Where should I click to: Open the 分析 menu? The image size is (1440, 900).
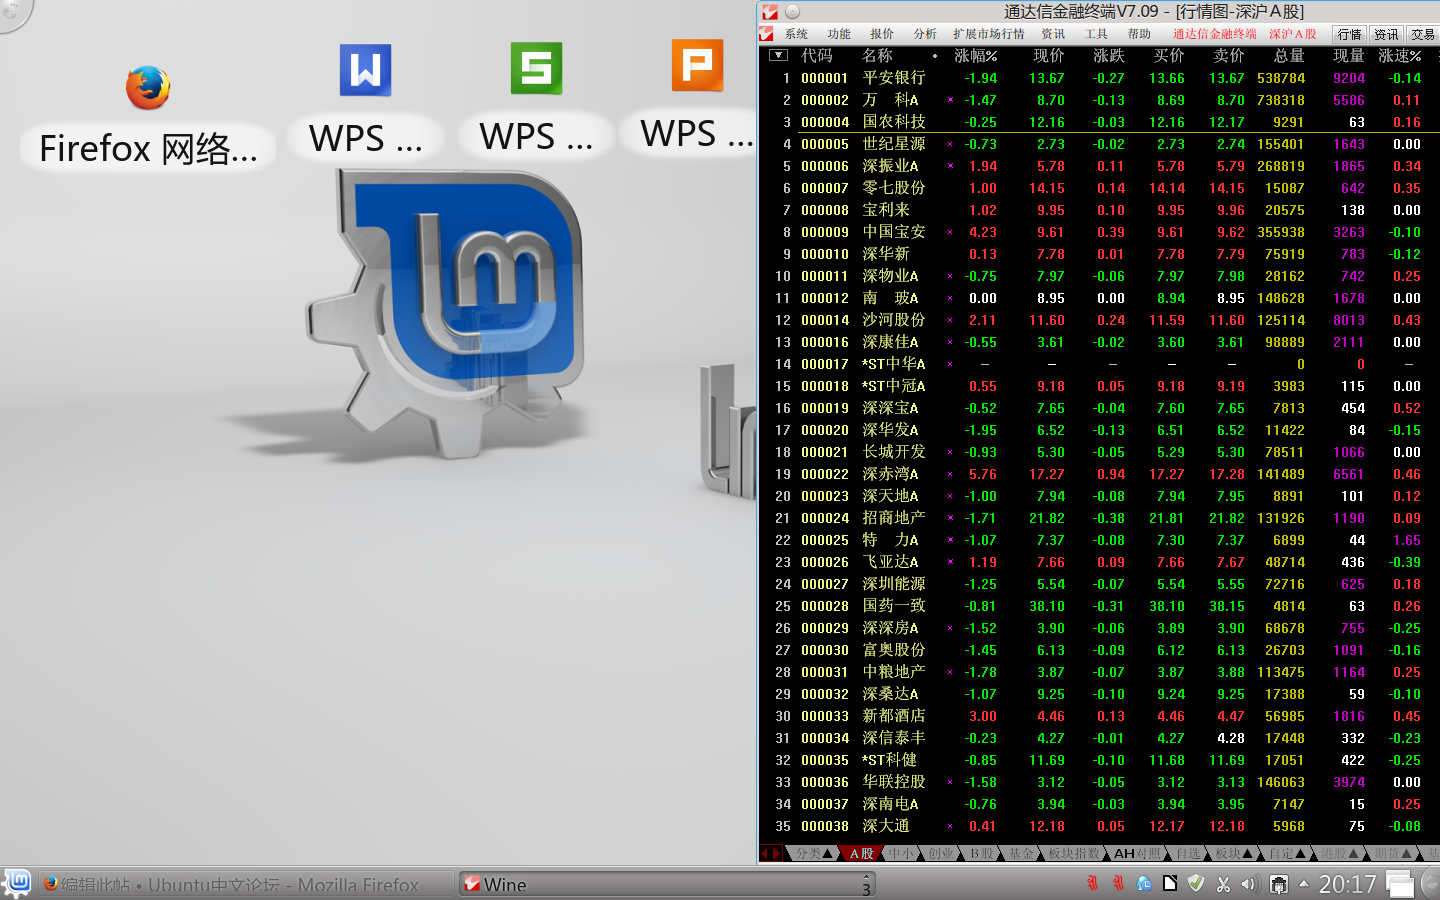coord(925,34)
